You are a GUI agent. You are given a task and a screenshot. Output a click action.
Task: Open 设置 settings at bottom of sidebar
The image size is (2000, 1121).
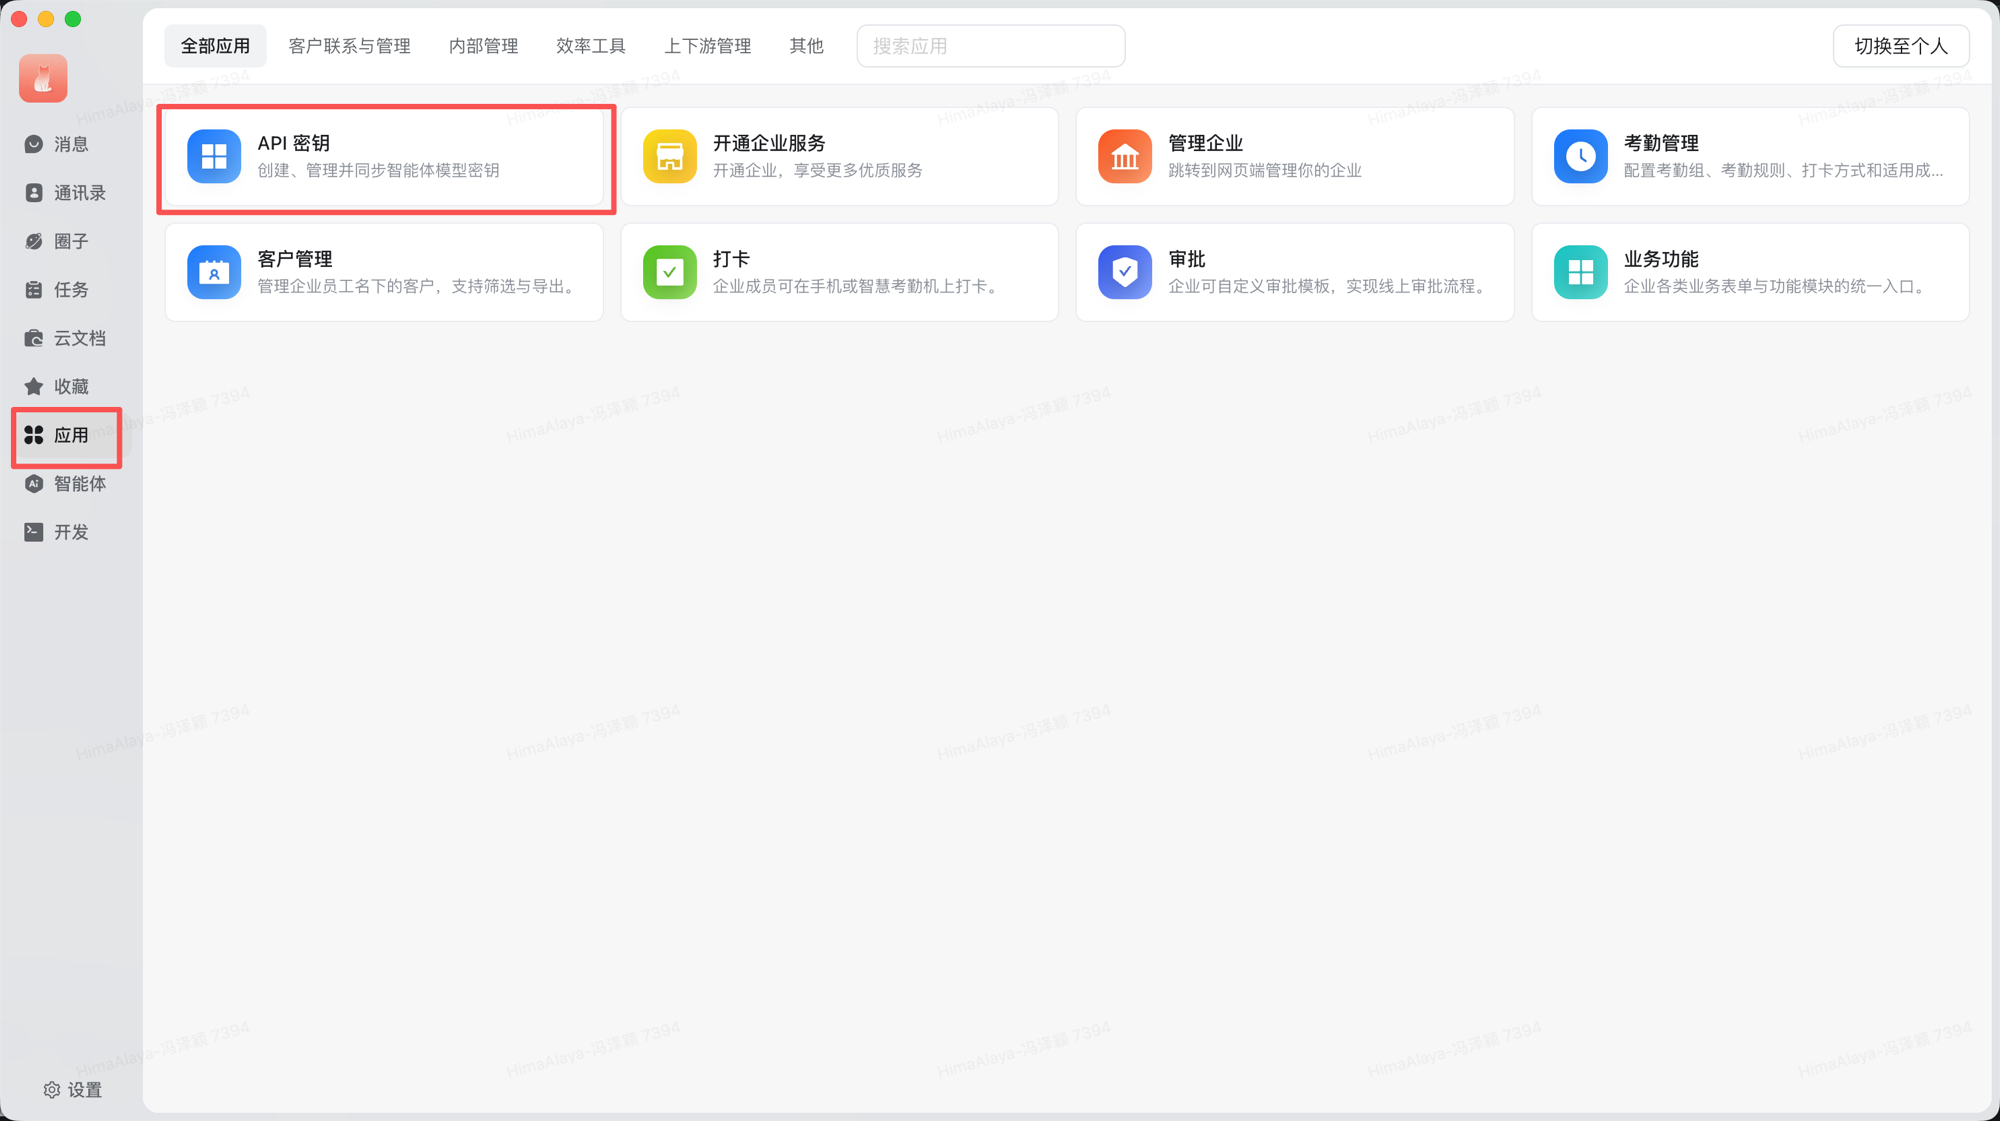pyautogui.click(x=73, y=1089)
